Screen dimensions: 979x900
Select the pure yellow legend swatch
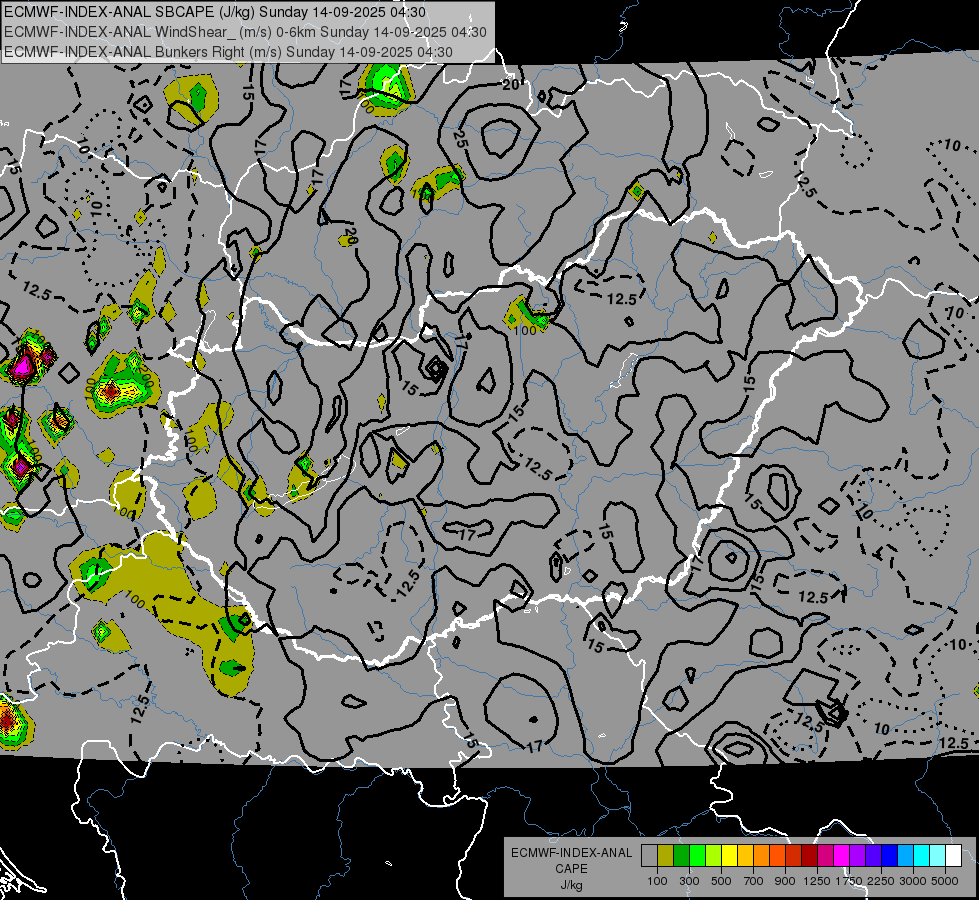pyautogui.click(x=729, y=855)
